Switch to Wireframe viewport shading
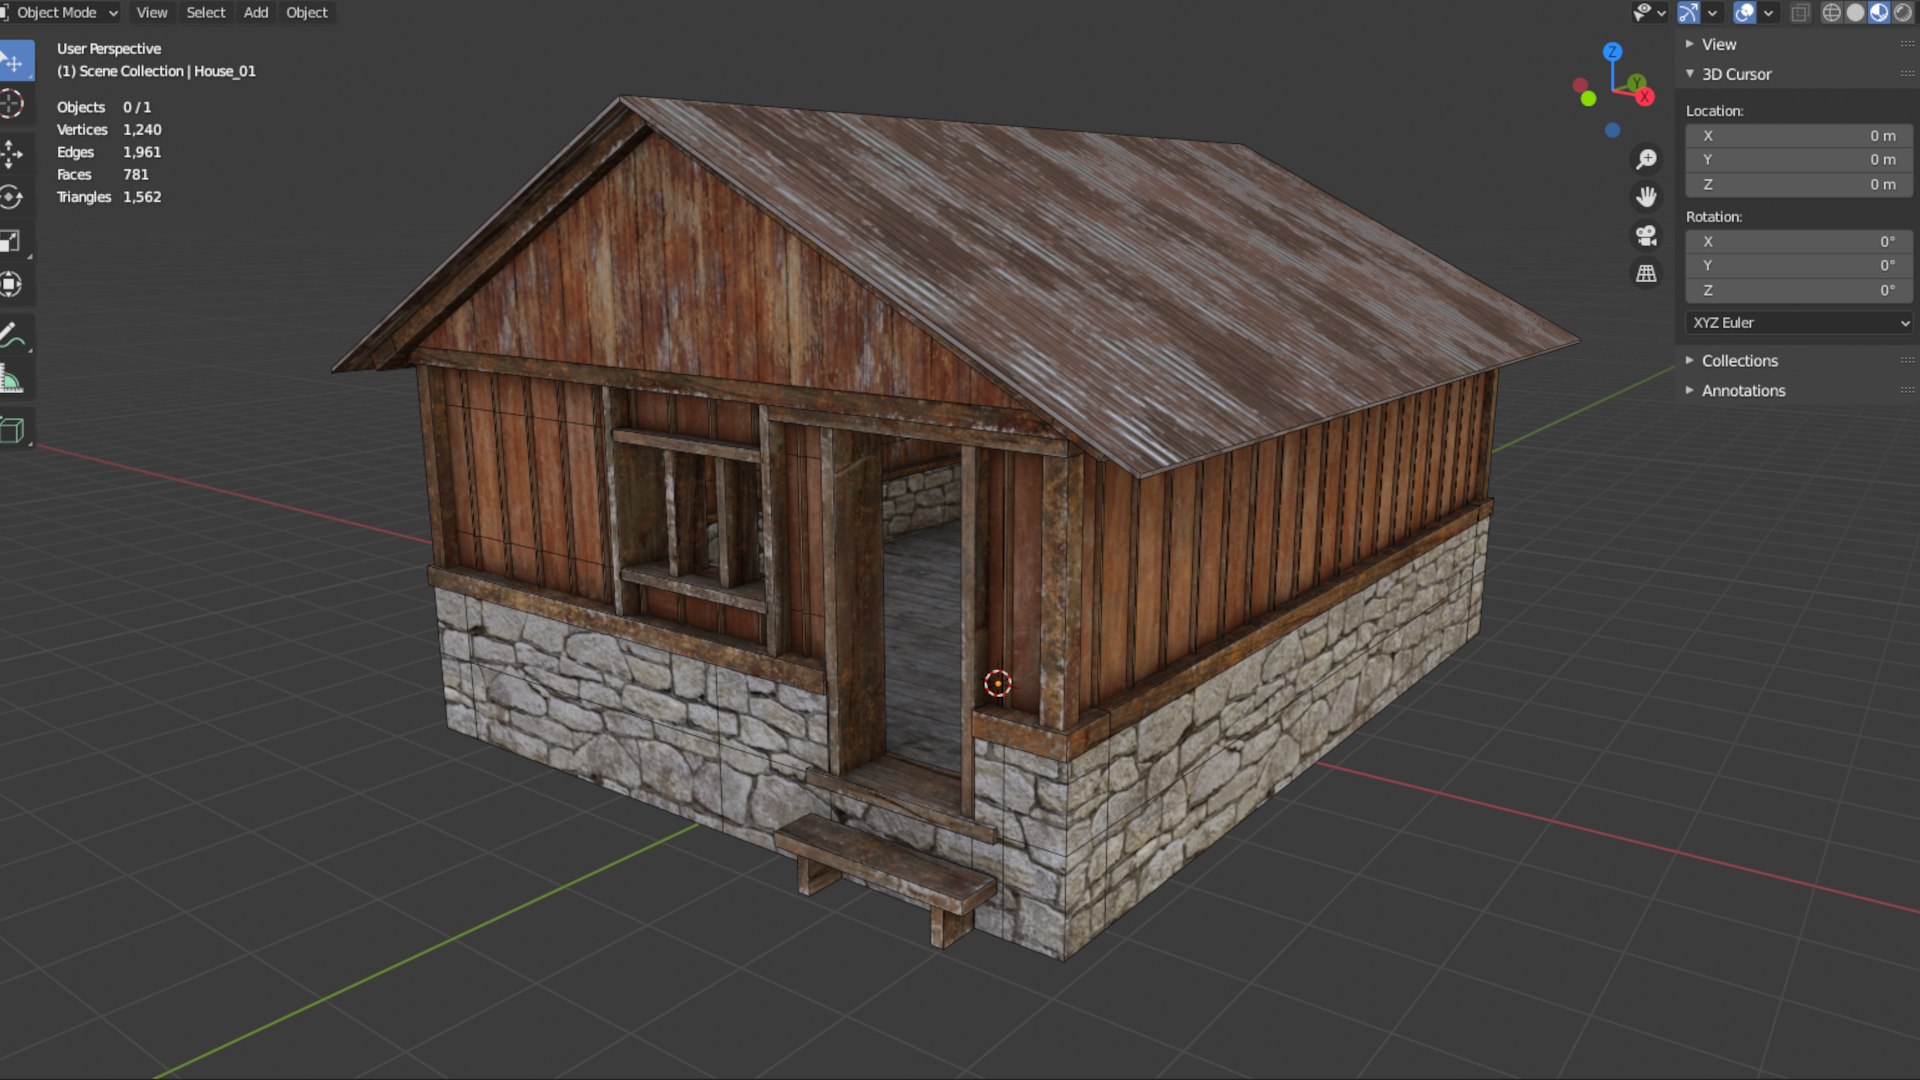Image resolution: width=1920 pixels, height=1080 pixels. (x=1832, y=12)
